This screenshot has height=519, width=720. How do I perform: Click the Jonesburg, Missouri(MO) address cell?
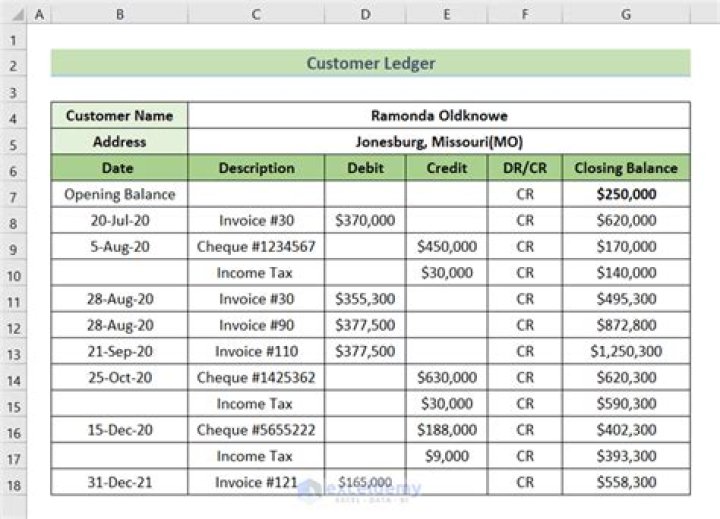point(438,142)
